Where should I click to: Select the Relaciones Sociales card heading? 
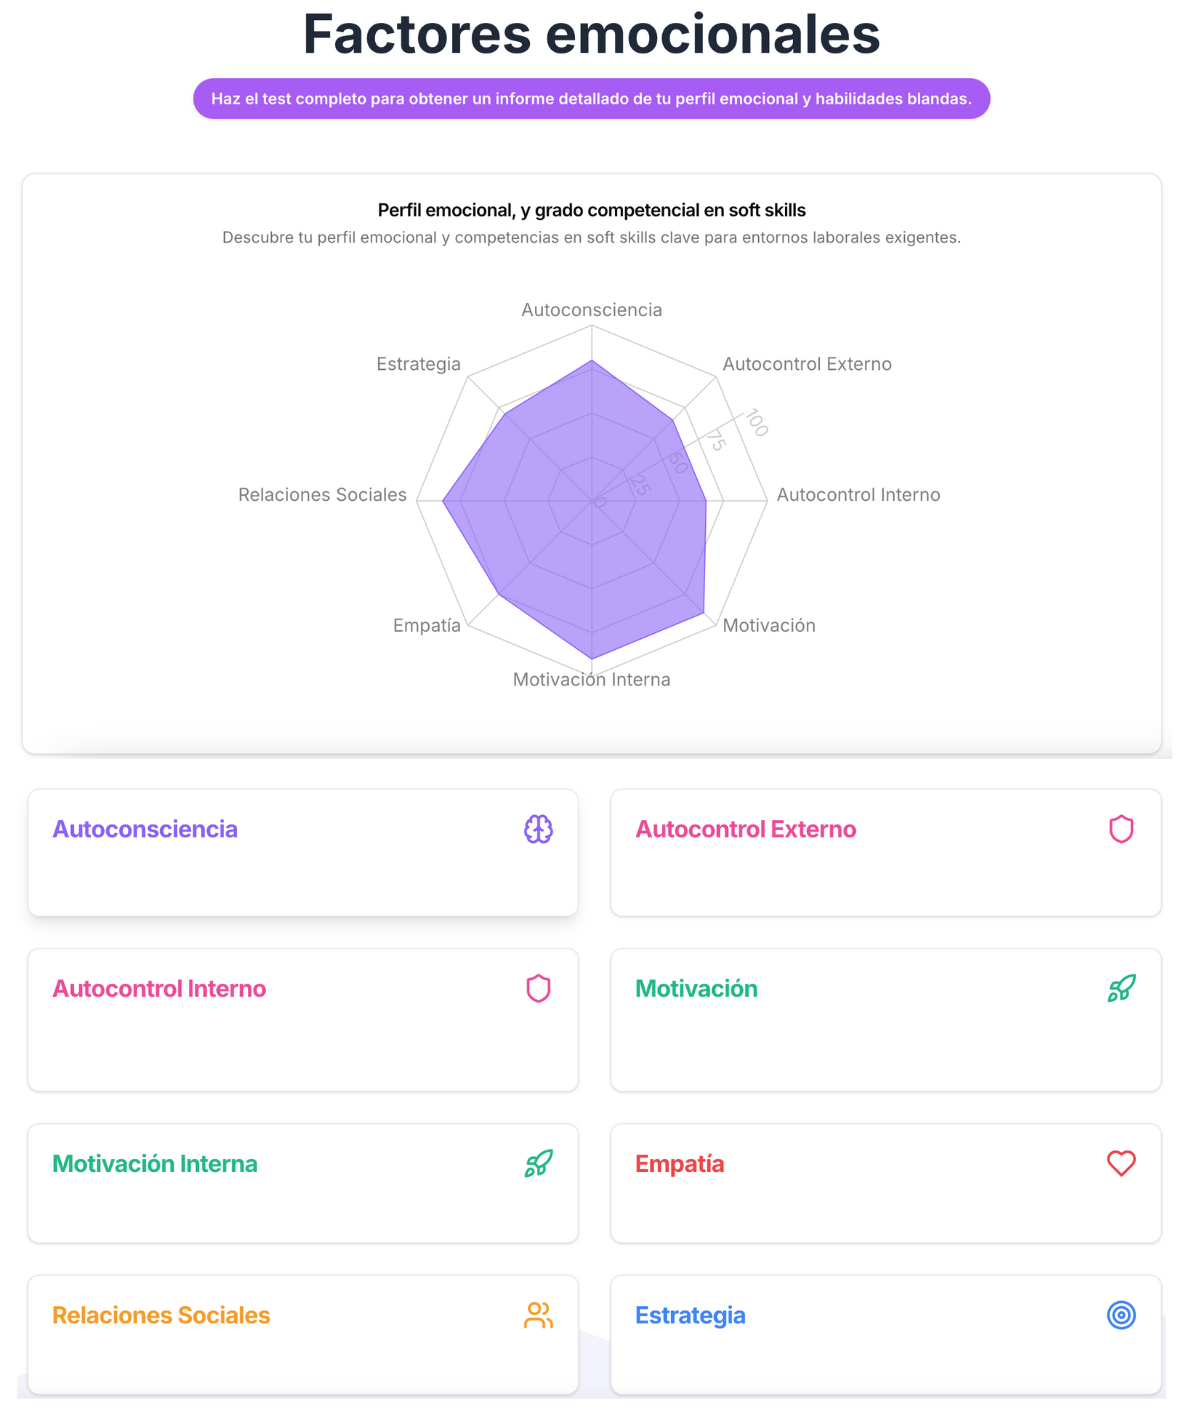click(x=161, y=1315)
